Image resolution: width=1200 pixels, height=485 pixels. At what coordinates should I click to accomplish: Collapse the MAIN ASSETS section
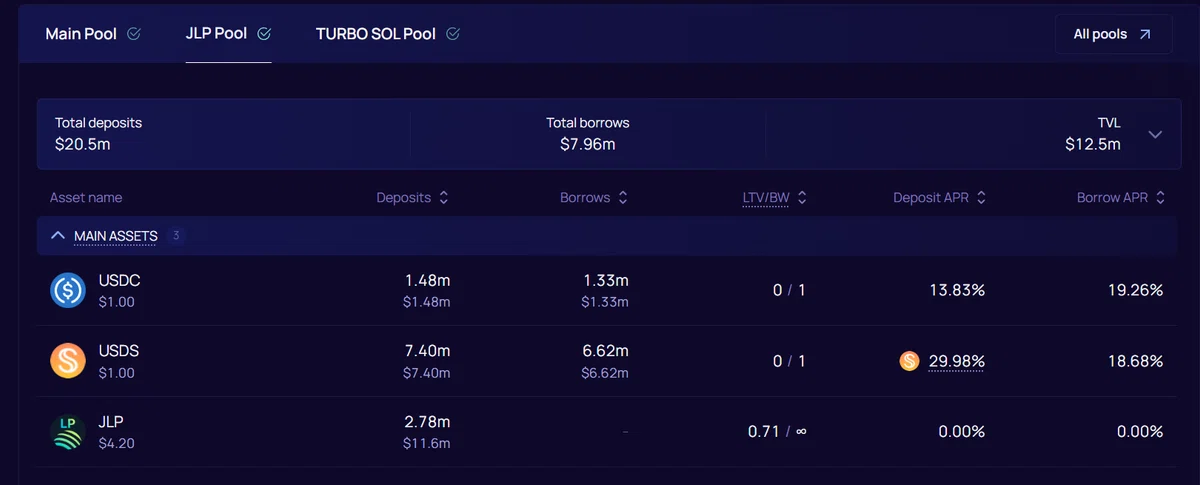57,236
